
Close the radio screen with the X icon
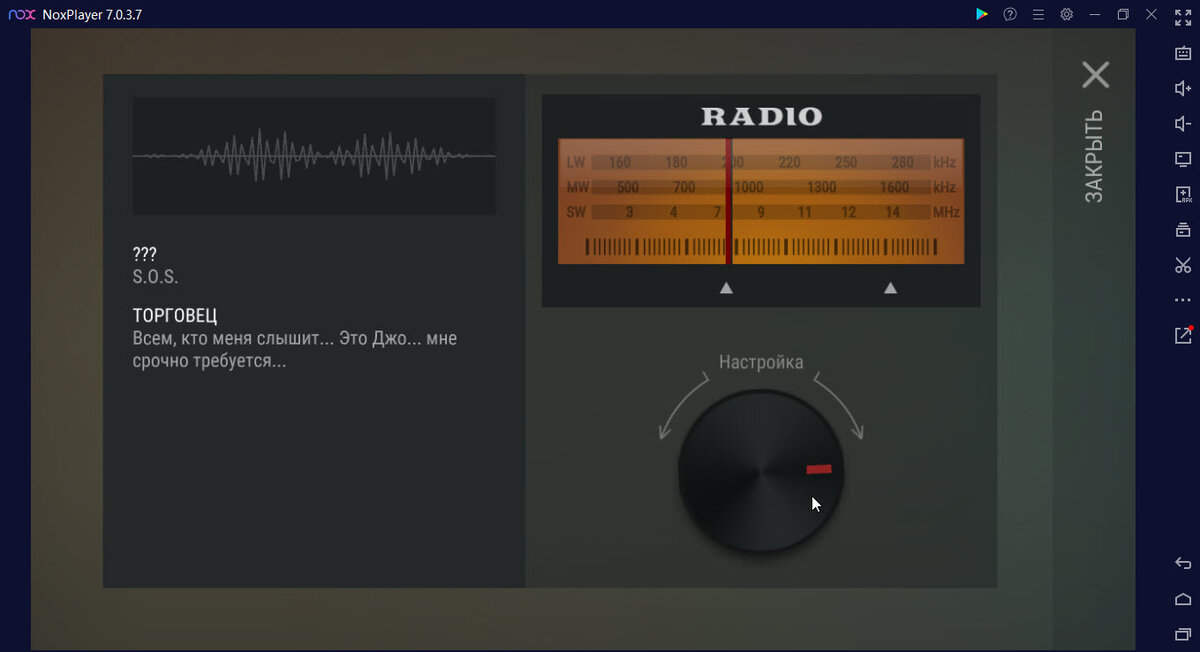(1096, 75)
